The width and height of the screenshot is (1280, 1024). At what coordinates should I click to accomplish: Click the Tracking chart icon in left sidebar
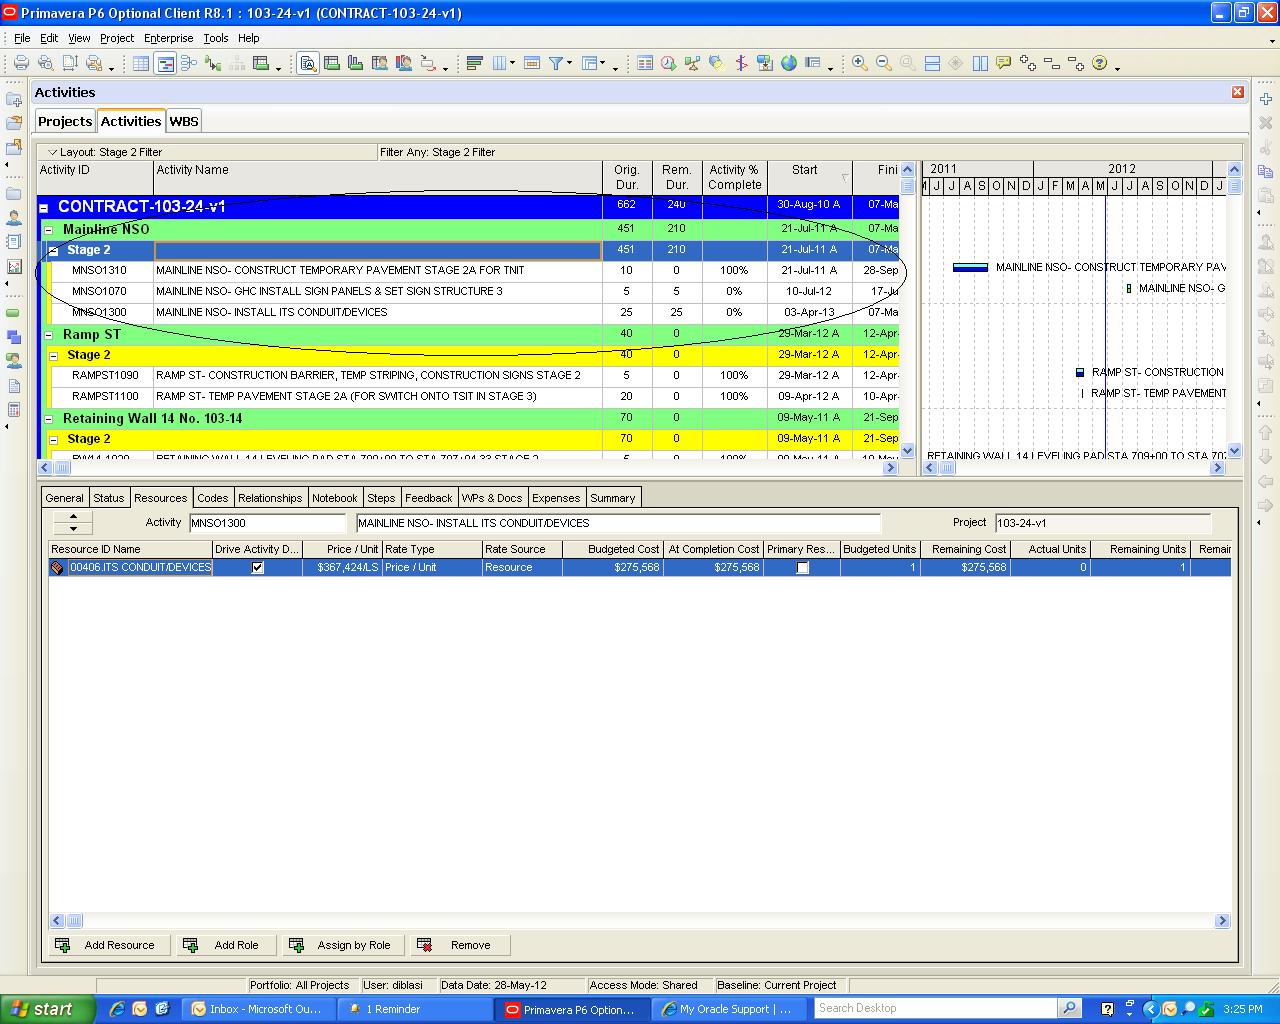click(x=14, y=266)
